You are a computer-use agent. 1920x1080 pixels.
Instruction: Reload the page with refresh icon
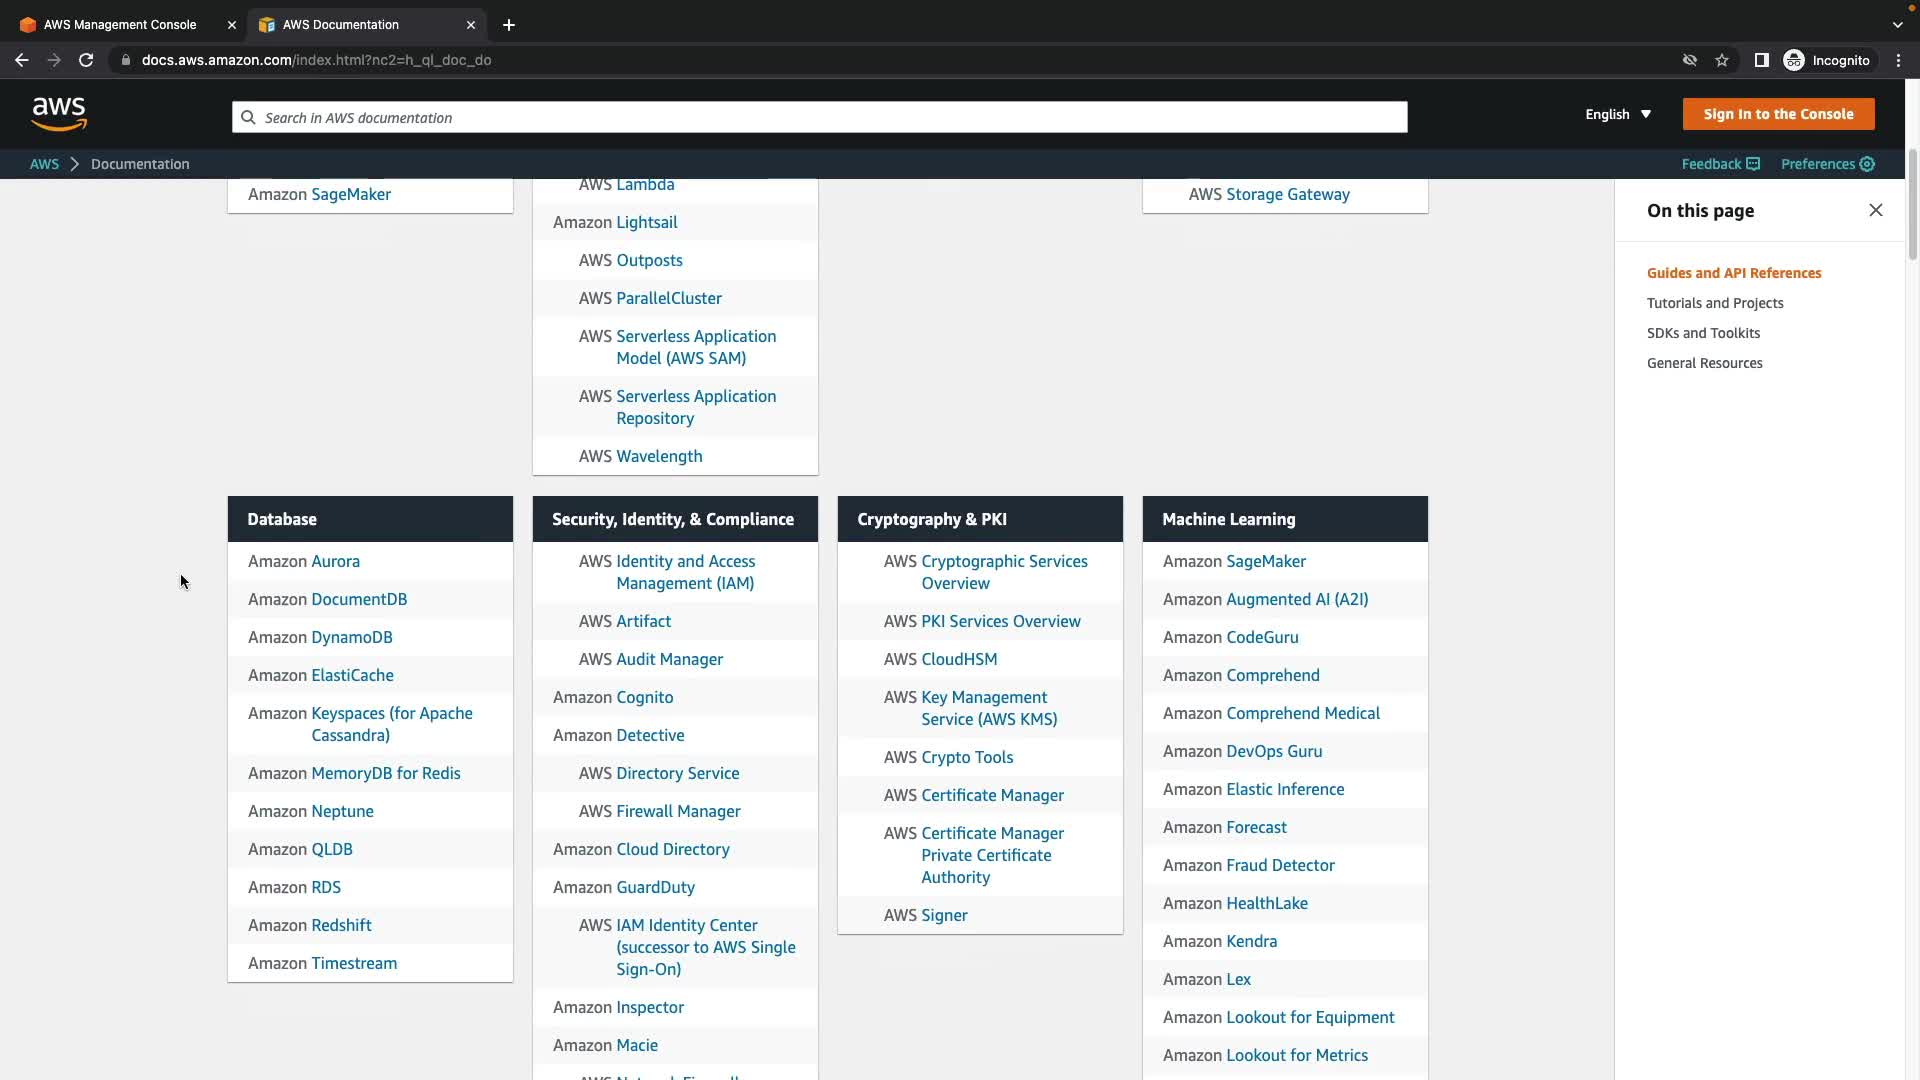[x=86, y=60]
